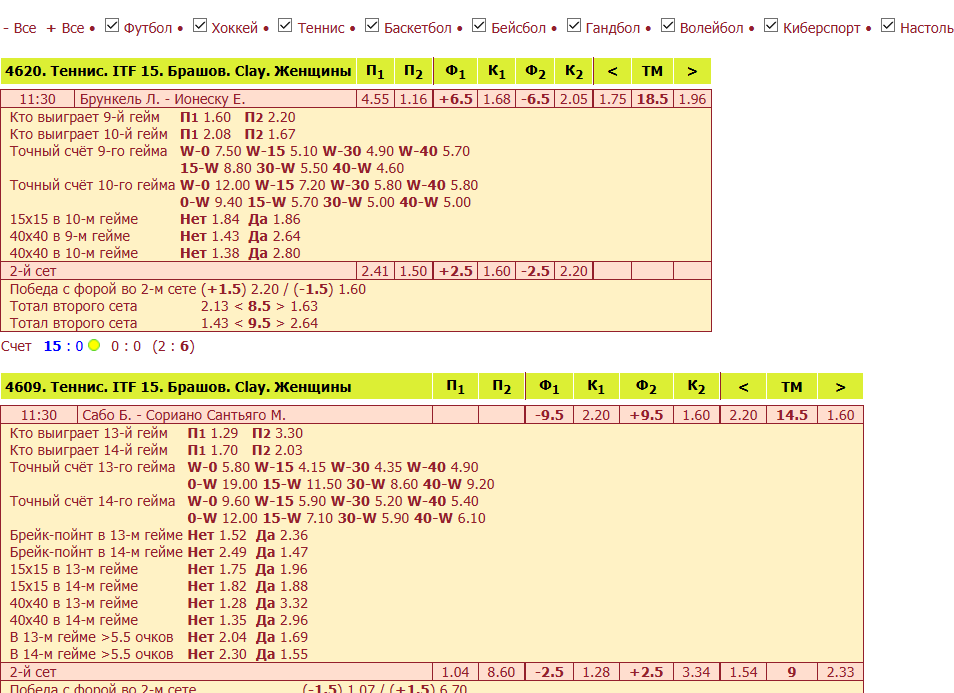Select 2-й сет П2 odds 1.50
The image size is (954, 693).
413,271
